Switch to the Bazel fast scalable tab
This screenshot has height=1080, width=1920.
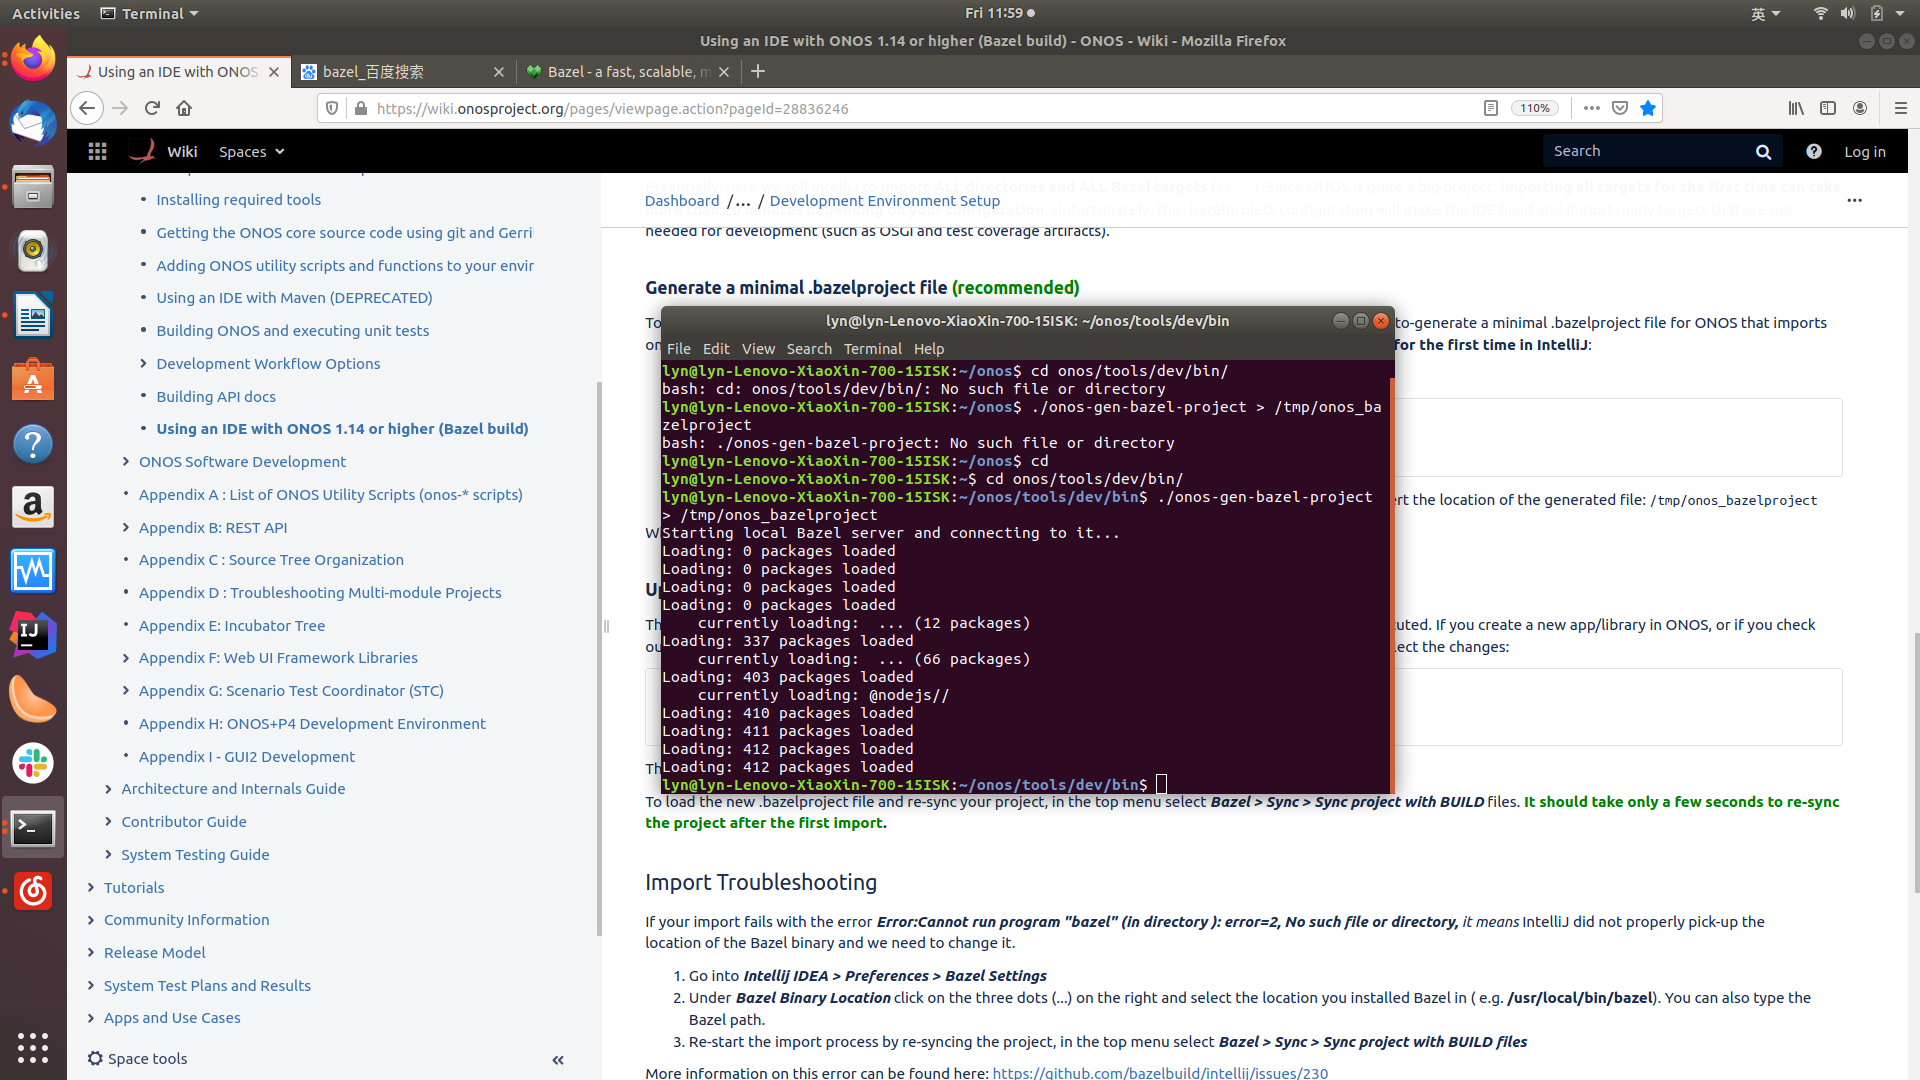pyautogui.click(x=620, y=72)
